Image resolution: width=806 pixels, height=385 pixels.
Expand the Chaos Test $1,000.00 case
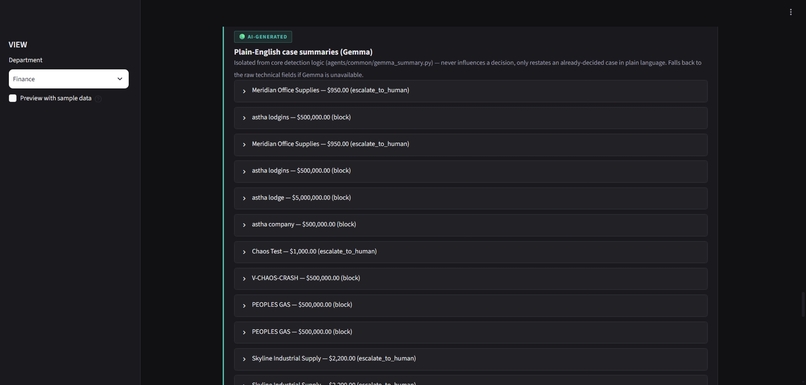pyautogui.click(x=470, y=252)
